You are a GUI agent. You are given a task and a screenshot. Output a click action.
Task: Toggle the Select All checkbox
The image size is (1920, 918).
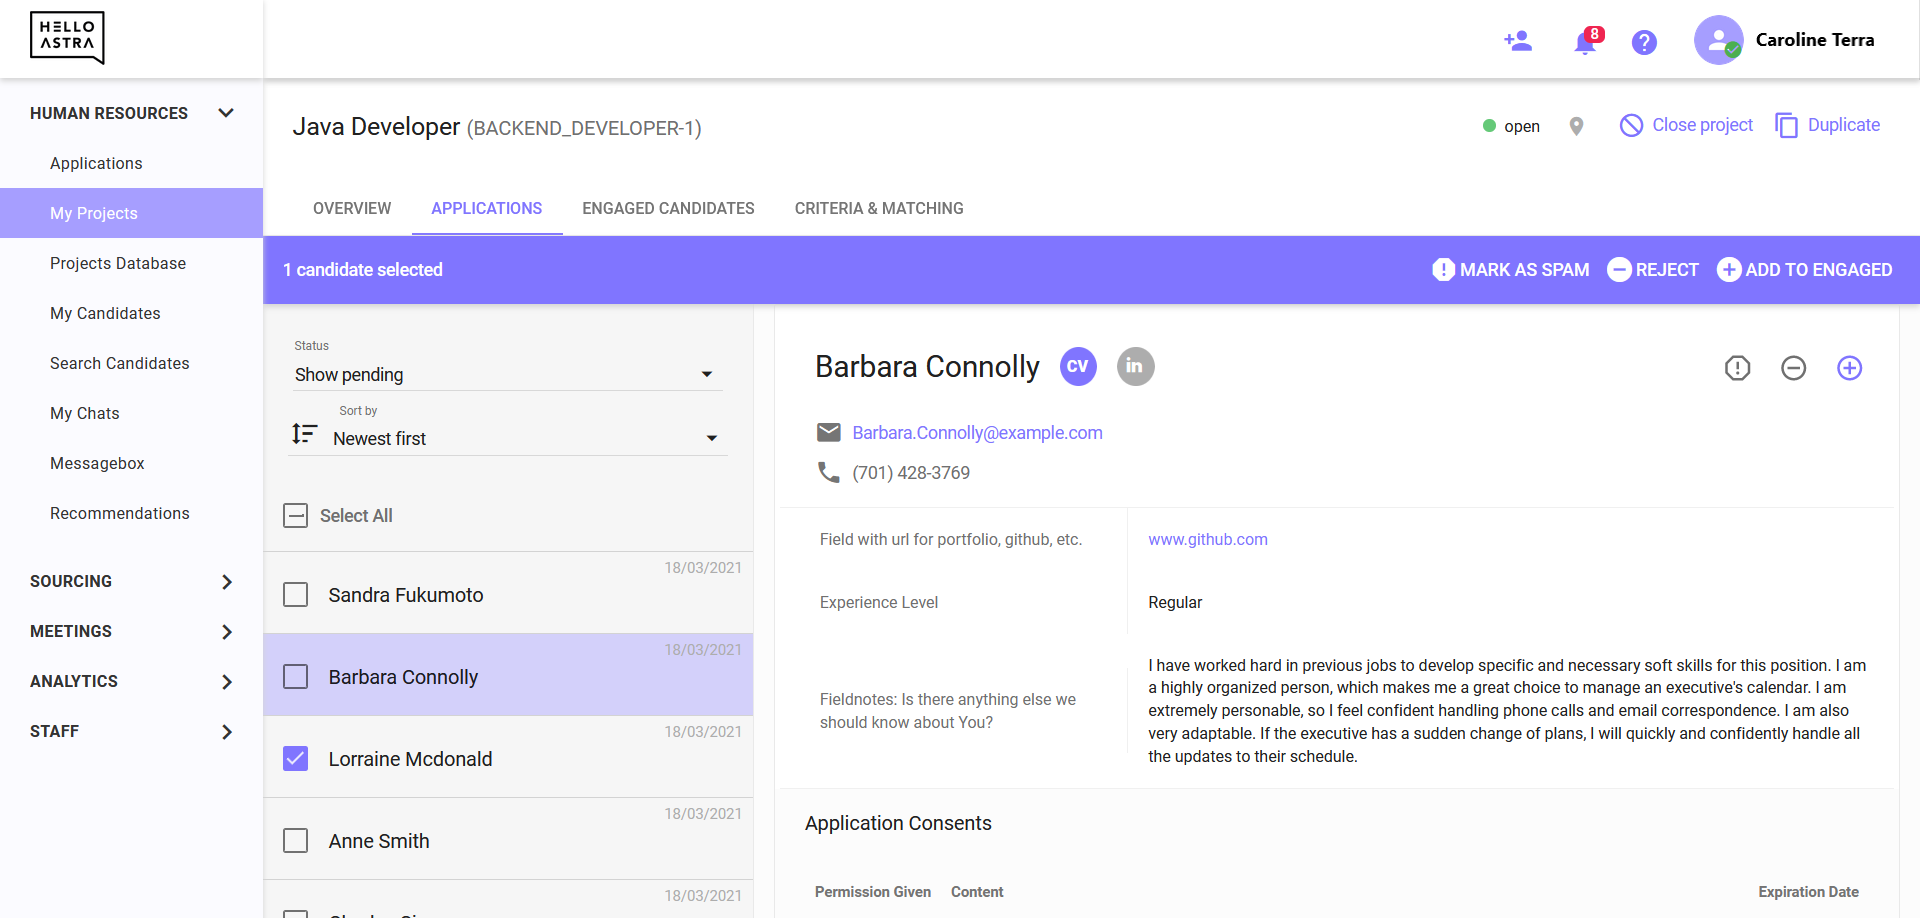(x=295, y=515)
